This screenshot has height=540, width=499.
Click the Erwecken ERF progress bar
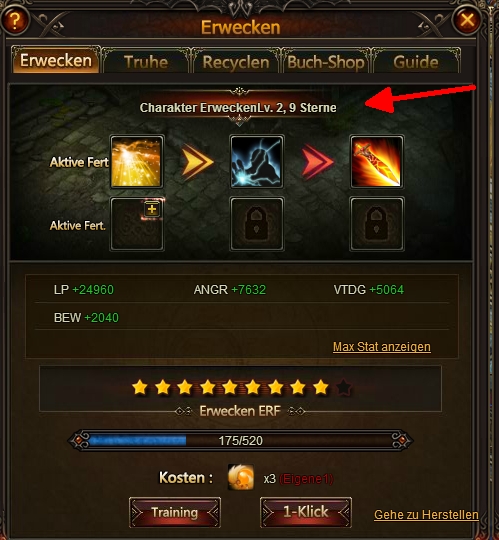(241, 440)
